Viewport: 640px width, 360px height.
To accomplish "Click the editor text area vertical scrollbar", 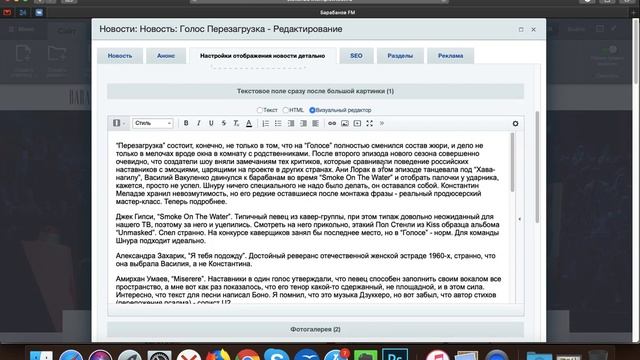I will (x=512, y=162).
